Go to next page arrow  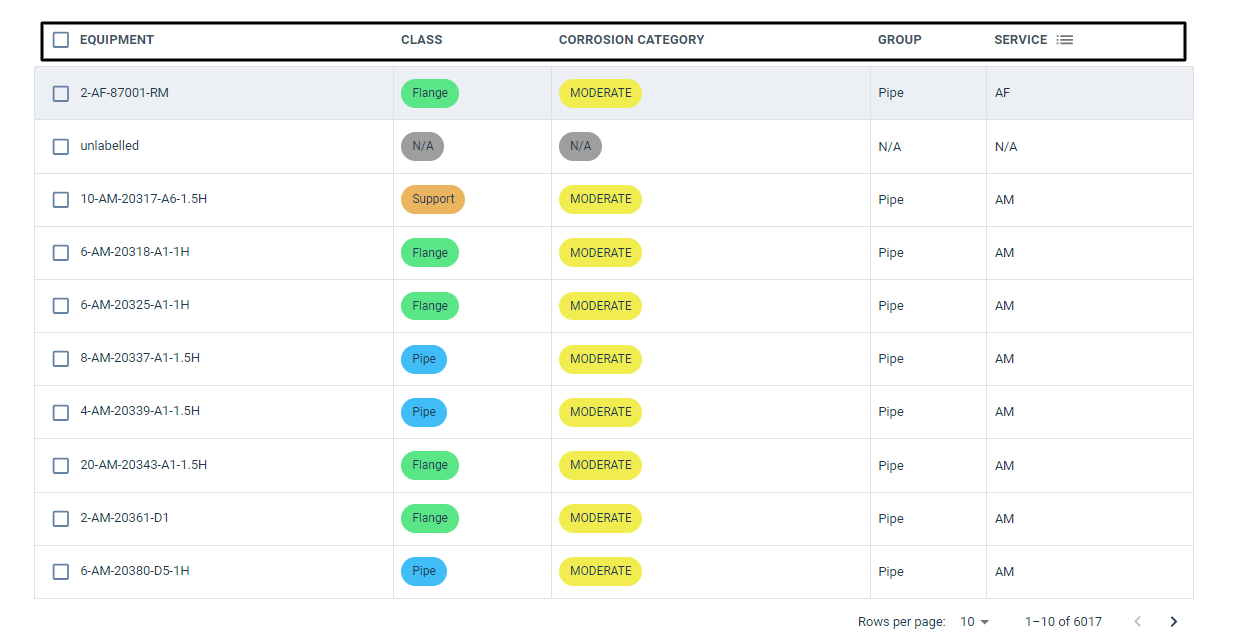pyautogui.click(x=1174, y=622)
